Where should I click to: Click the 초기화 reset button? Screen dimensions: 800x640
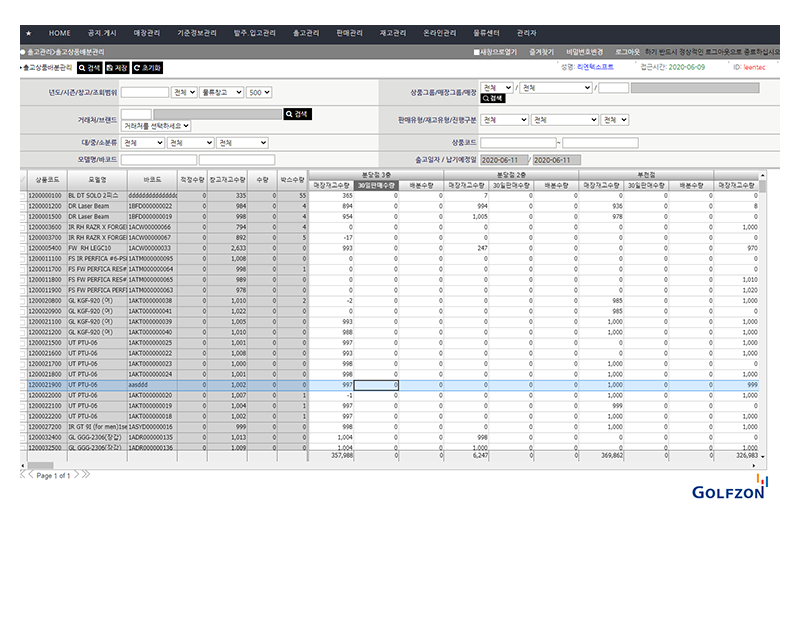pyautogui.click(x=146, y=68)
